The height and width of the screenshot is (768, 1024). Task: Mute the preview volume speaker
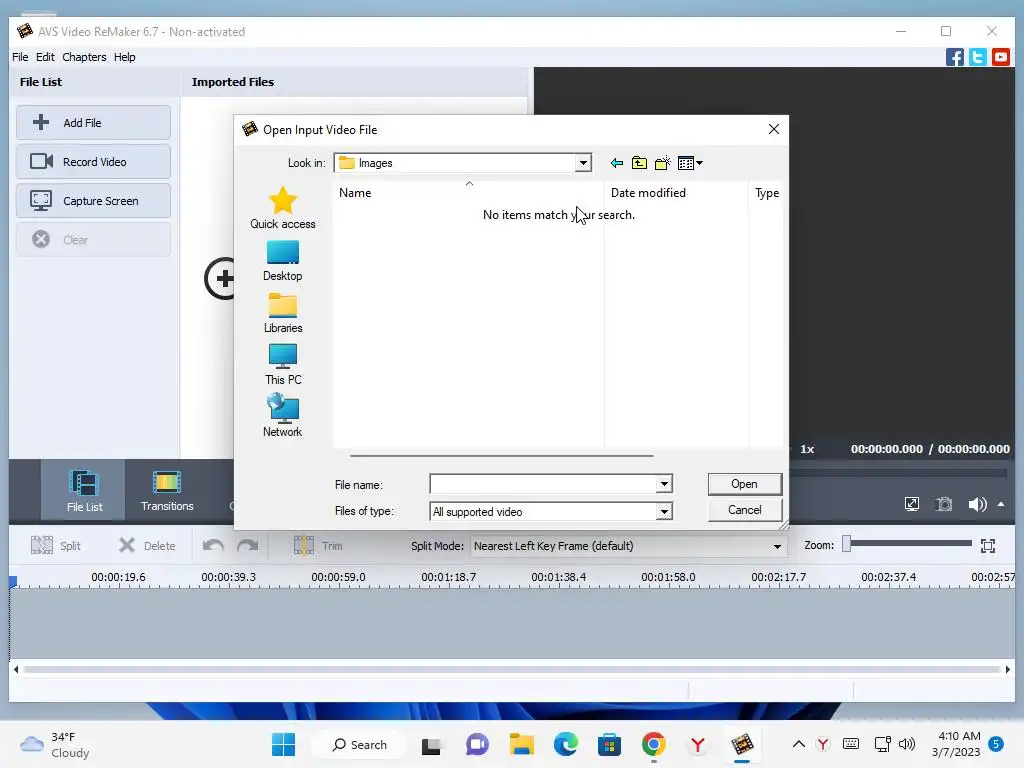(x=977, y=504)
